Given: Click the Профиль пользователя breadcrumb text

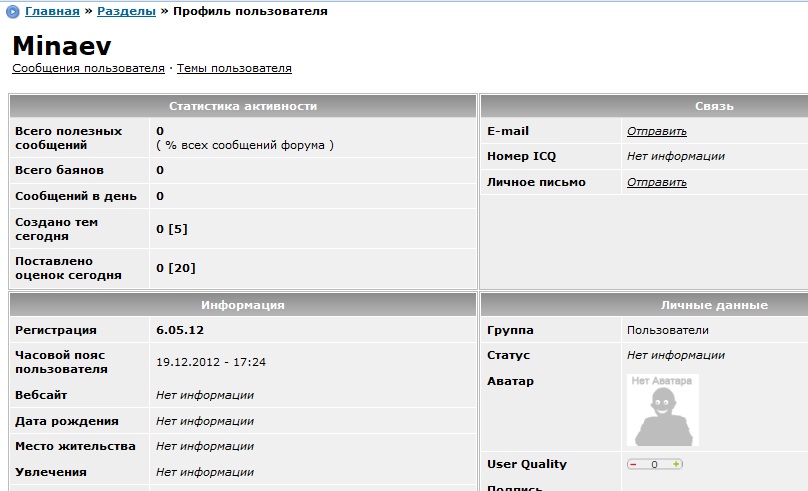Looking at the screenshot, I should pyautogui.click(x=250, y=11).
